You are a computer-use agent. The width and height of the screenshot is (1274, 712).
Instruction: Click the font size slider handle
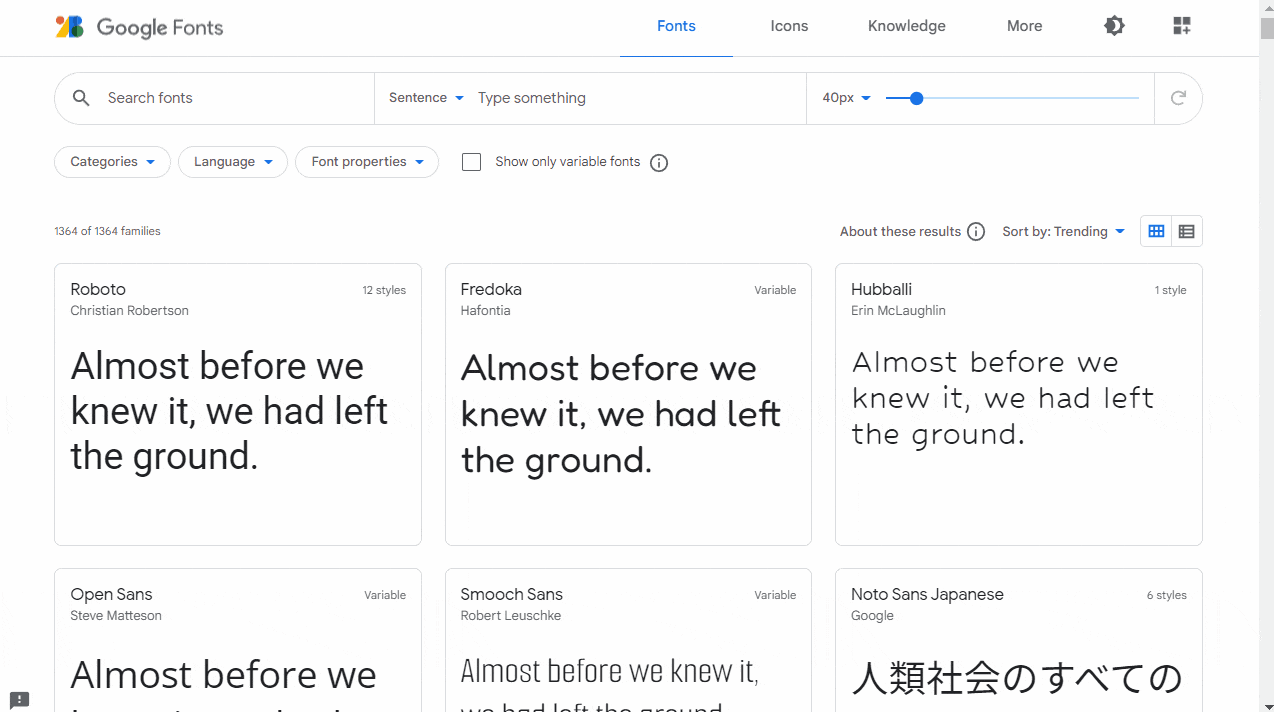coord(916,98)
